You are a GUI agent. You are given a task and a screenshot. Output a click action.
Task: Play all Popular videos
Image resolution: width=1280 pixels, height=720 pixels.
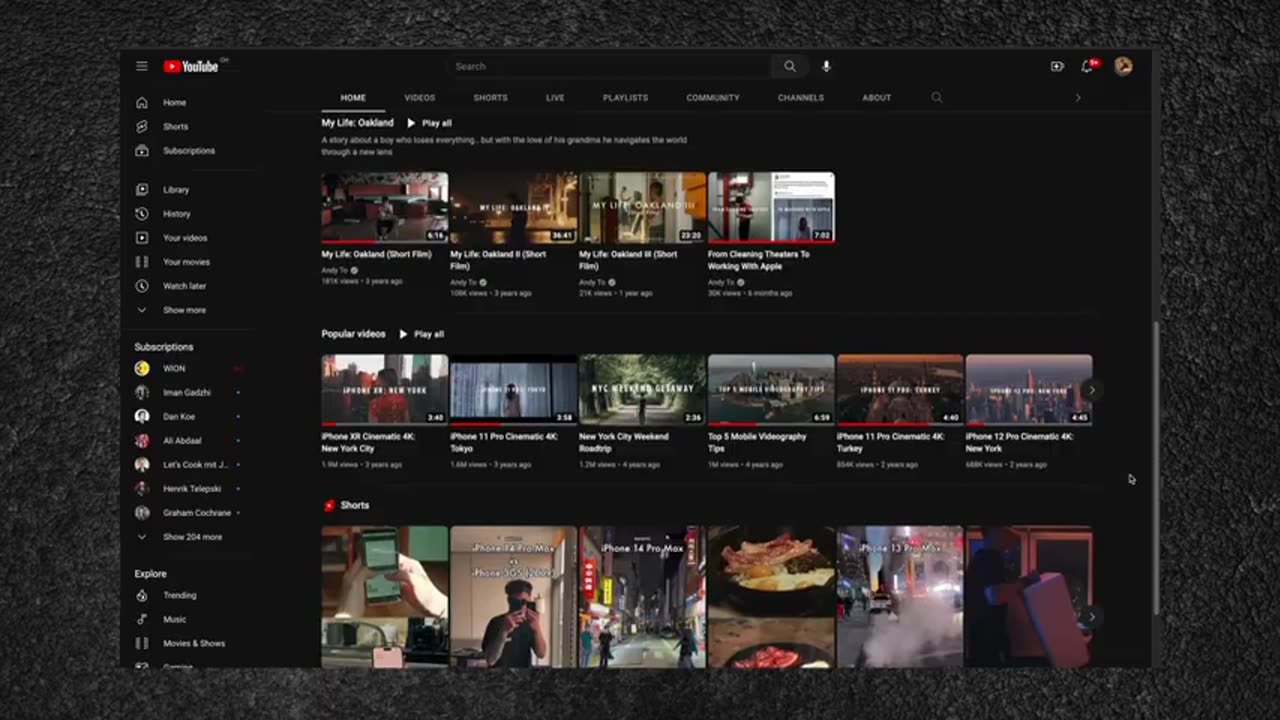tap(421, 334)
